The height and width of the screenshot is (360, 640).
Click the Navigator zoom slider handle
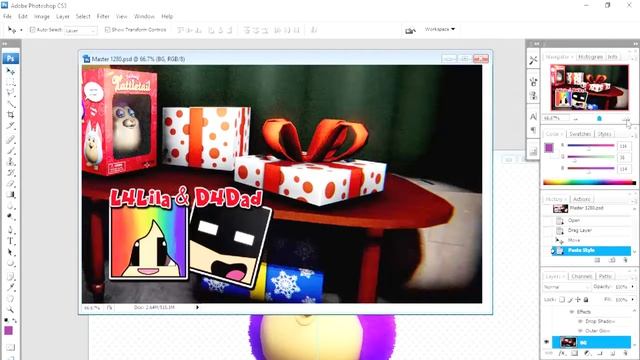point(599,119)
